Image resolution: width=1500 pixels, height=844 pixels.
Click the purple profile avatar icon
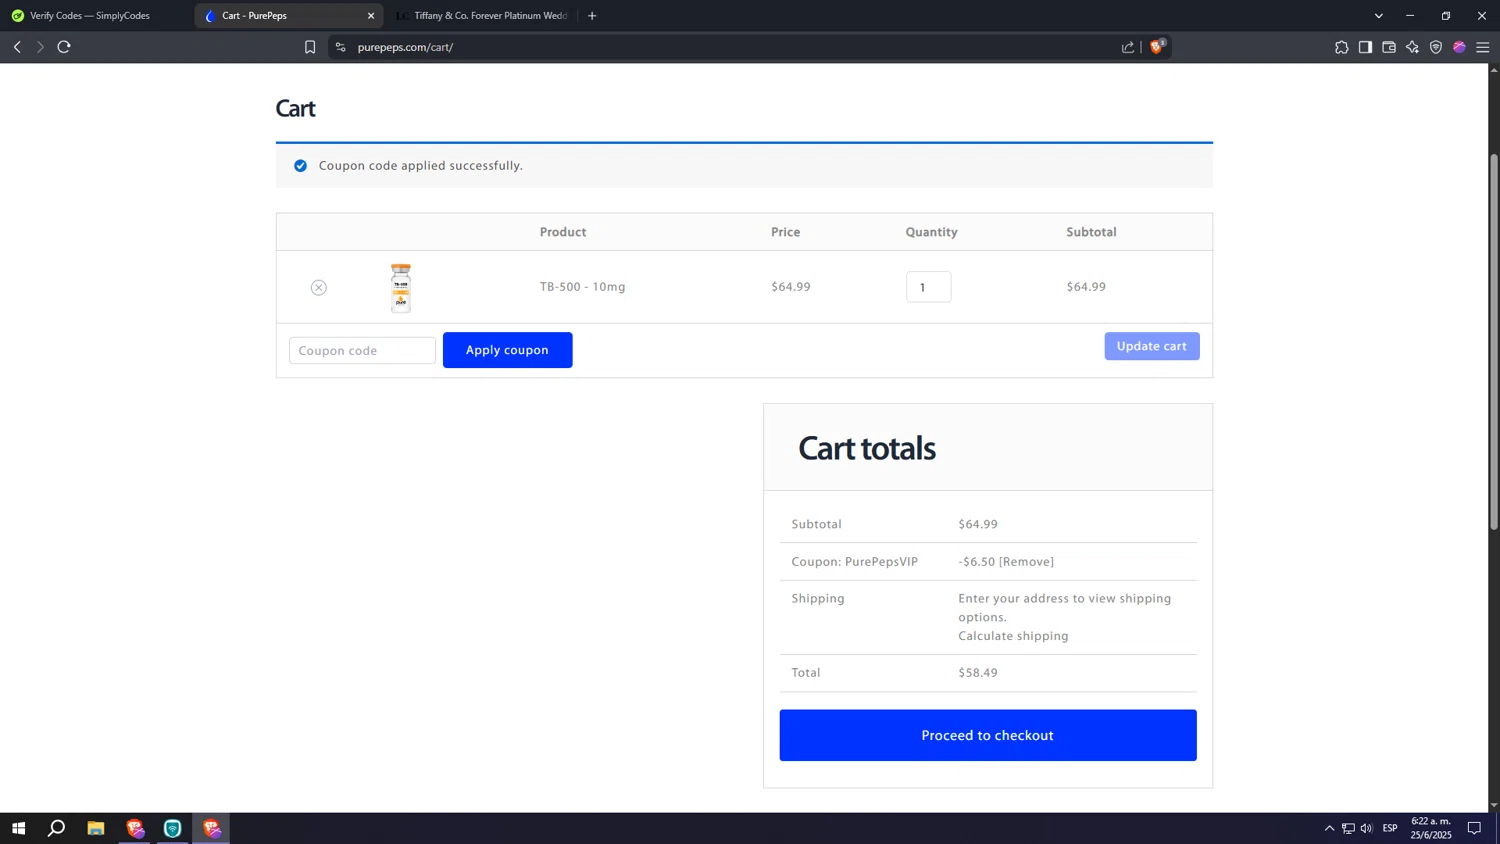coord(1459,47)
